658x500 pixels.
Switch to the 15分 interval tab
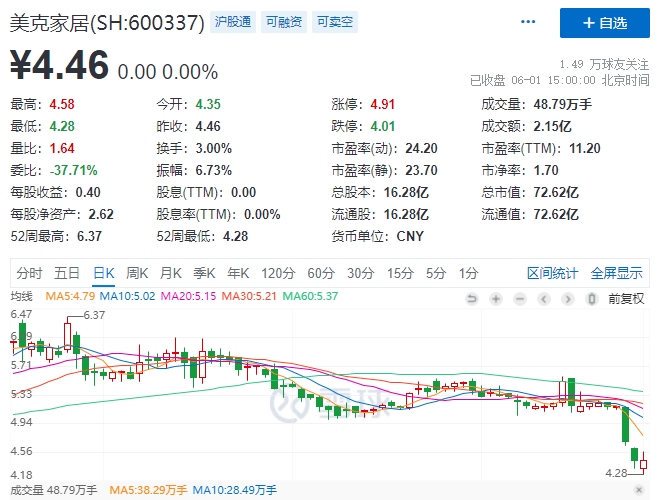(x=400, y=273)
